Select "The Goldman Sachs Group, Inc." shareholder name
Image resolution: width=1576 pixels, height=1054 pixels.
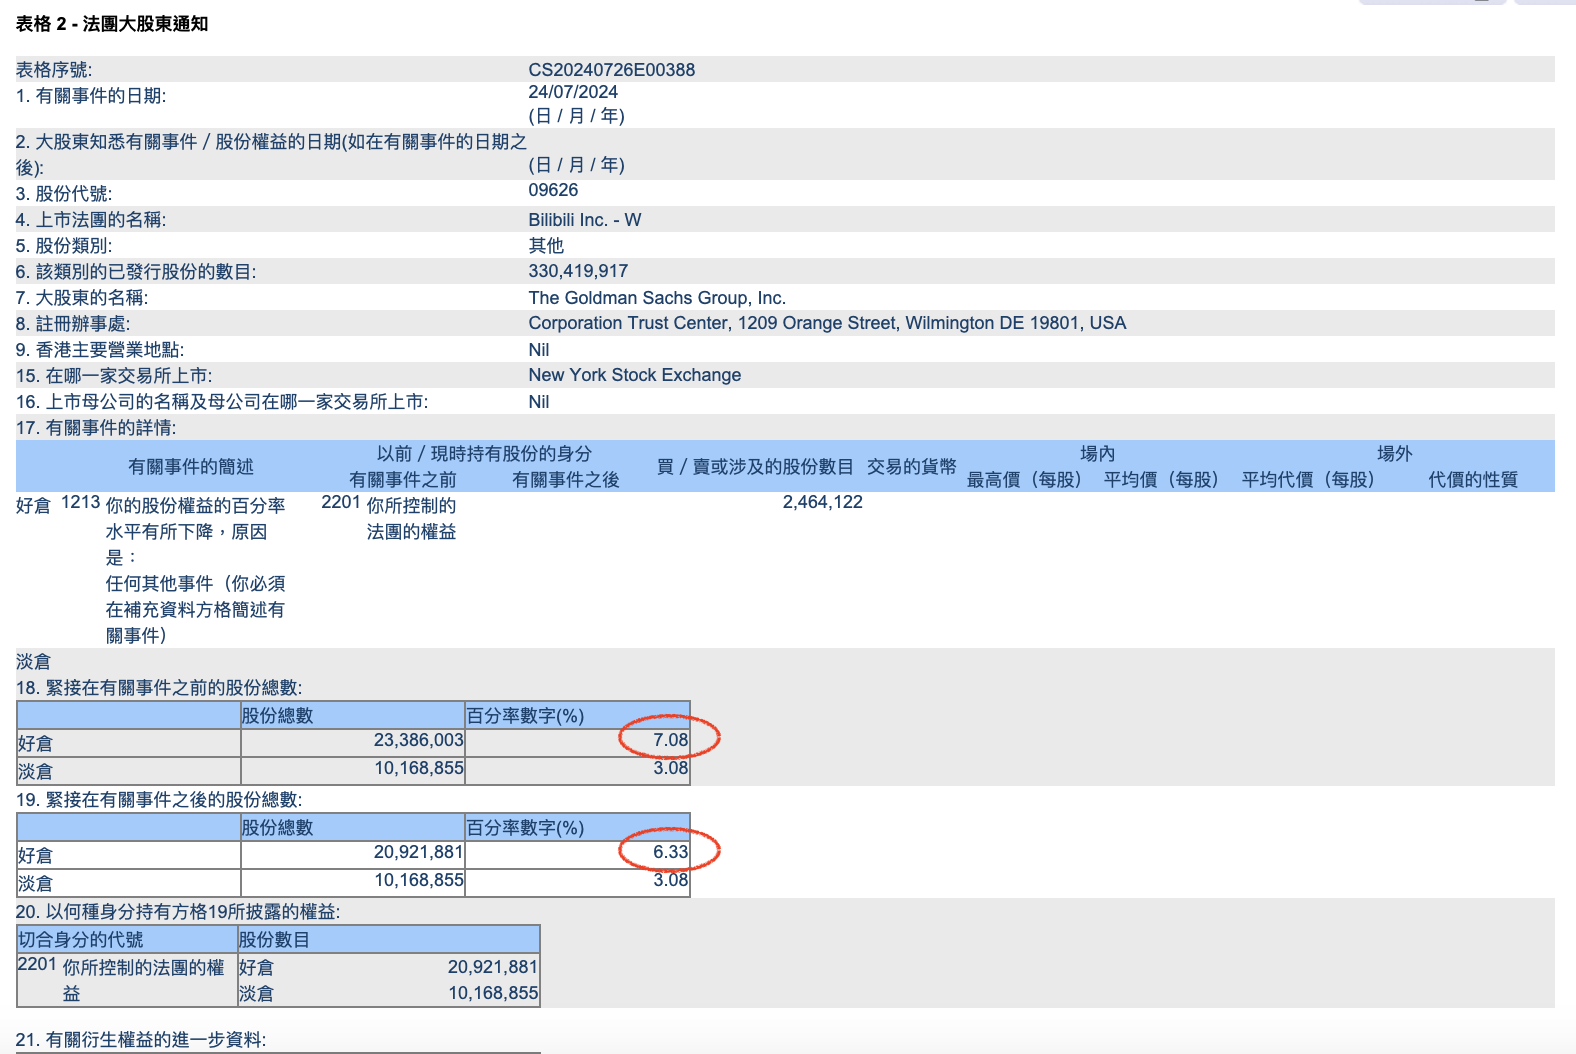pos(657,298)
